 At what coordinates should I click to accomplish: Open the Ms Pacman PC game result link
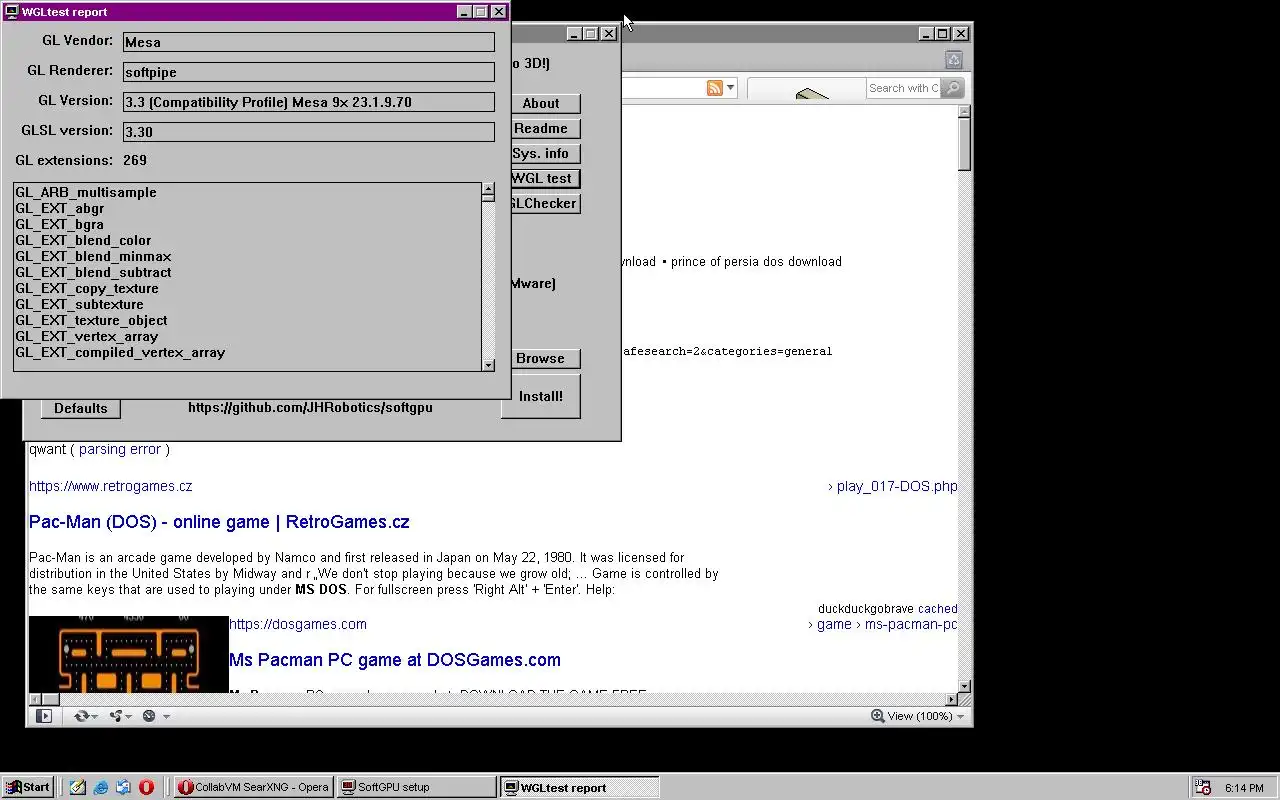[x=395, y=660]
